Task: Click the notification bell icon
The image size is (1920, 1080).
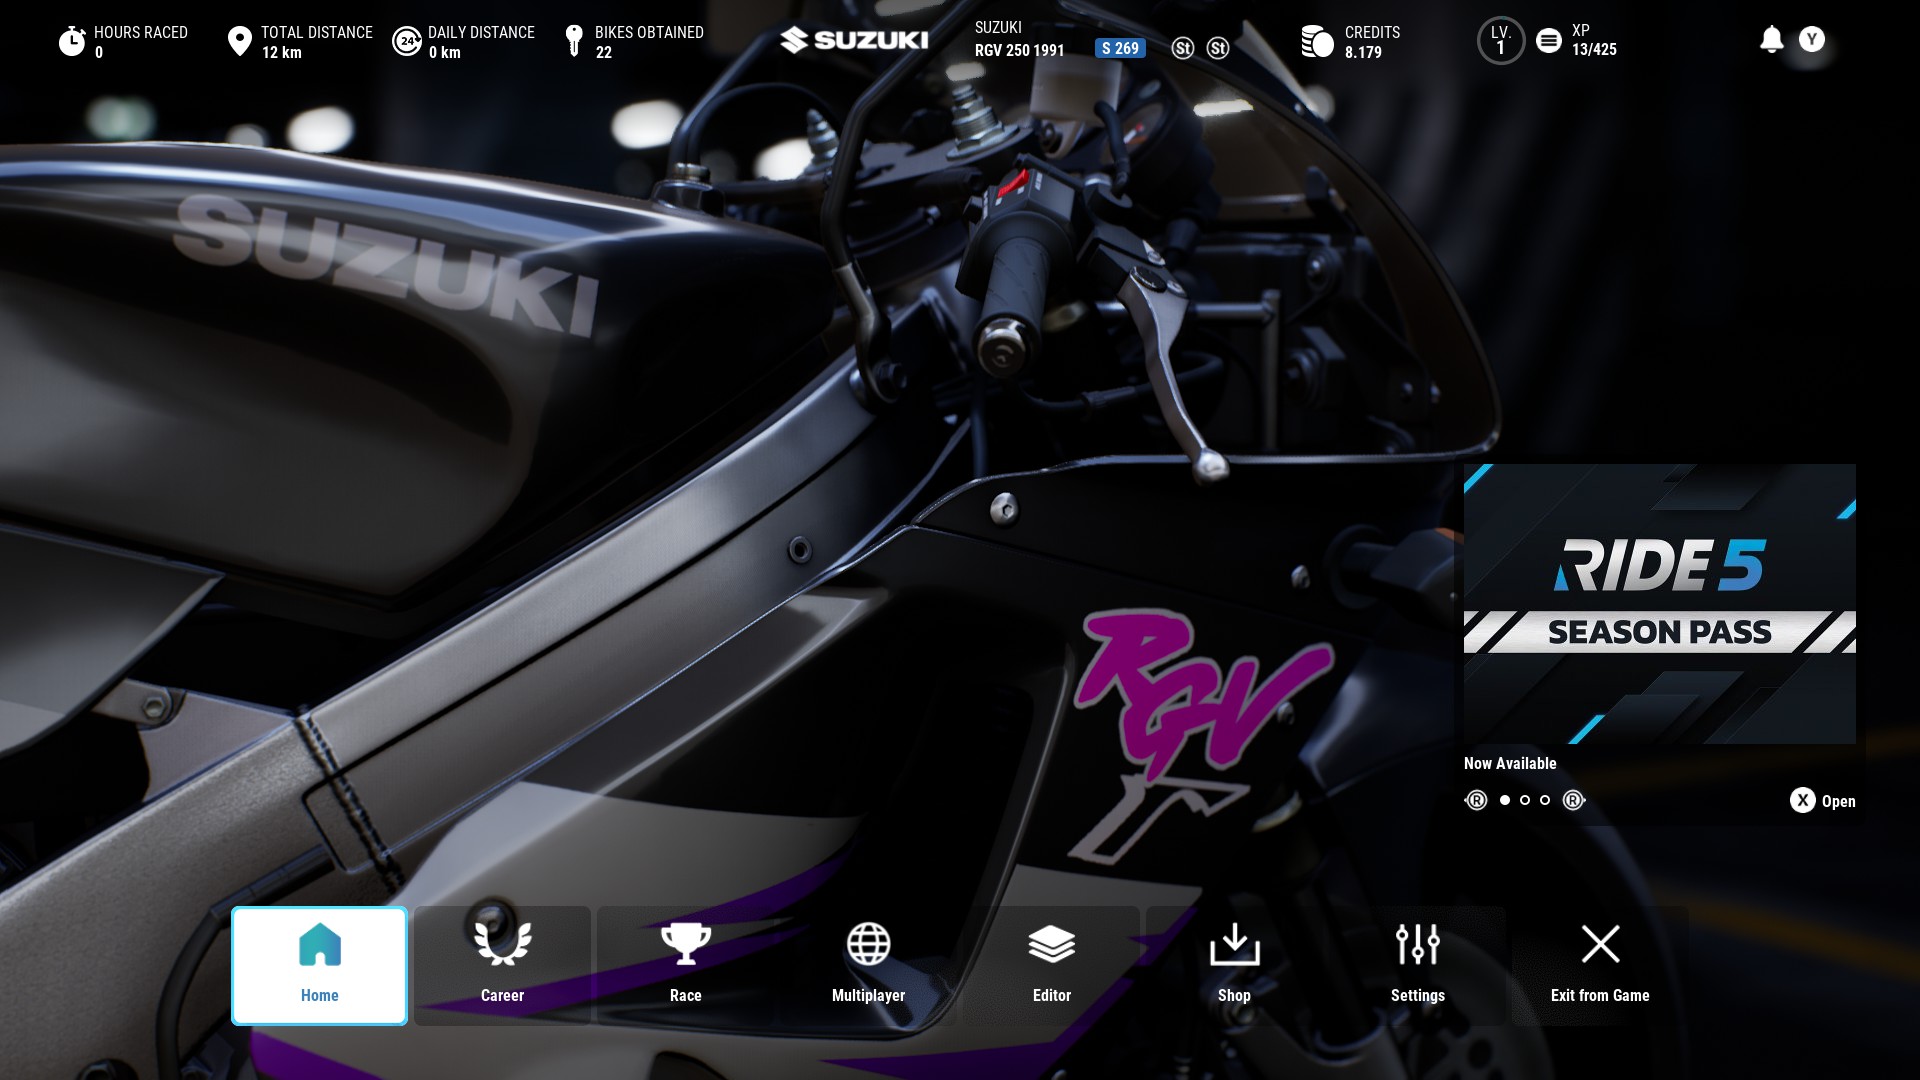Action: click(x=1771, y=40)
